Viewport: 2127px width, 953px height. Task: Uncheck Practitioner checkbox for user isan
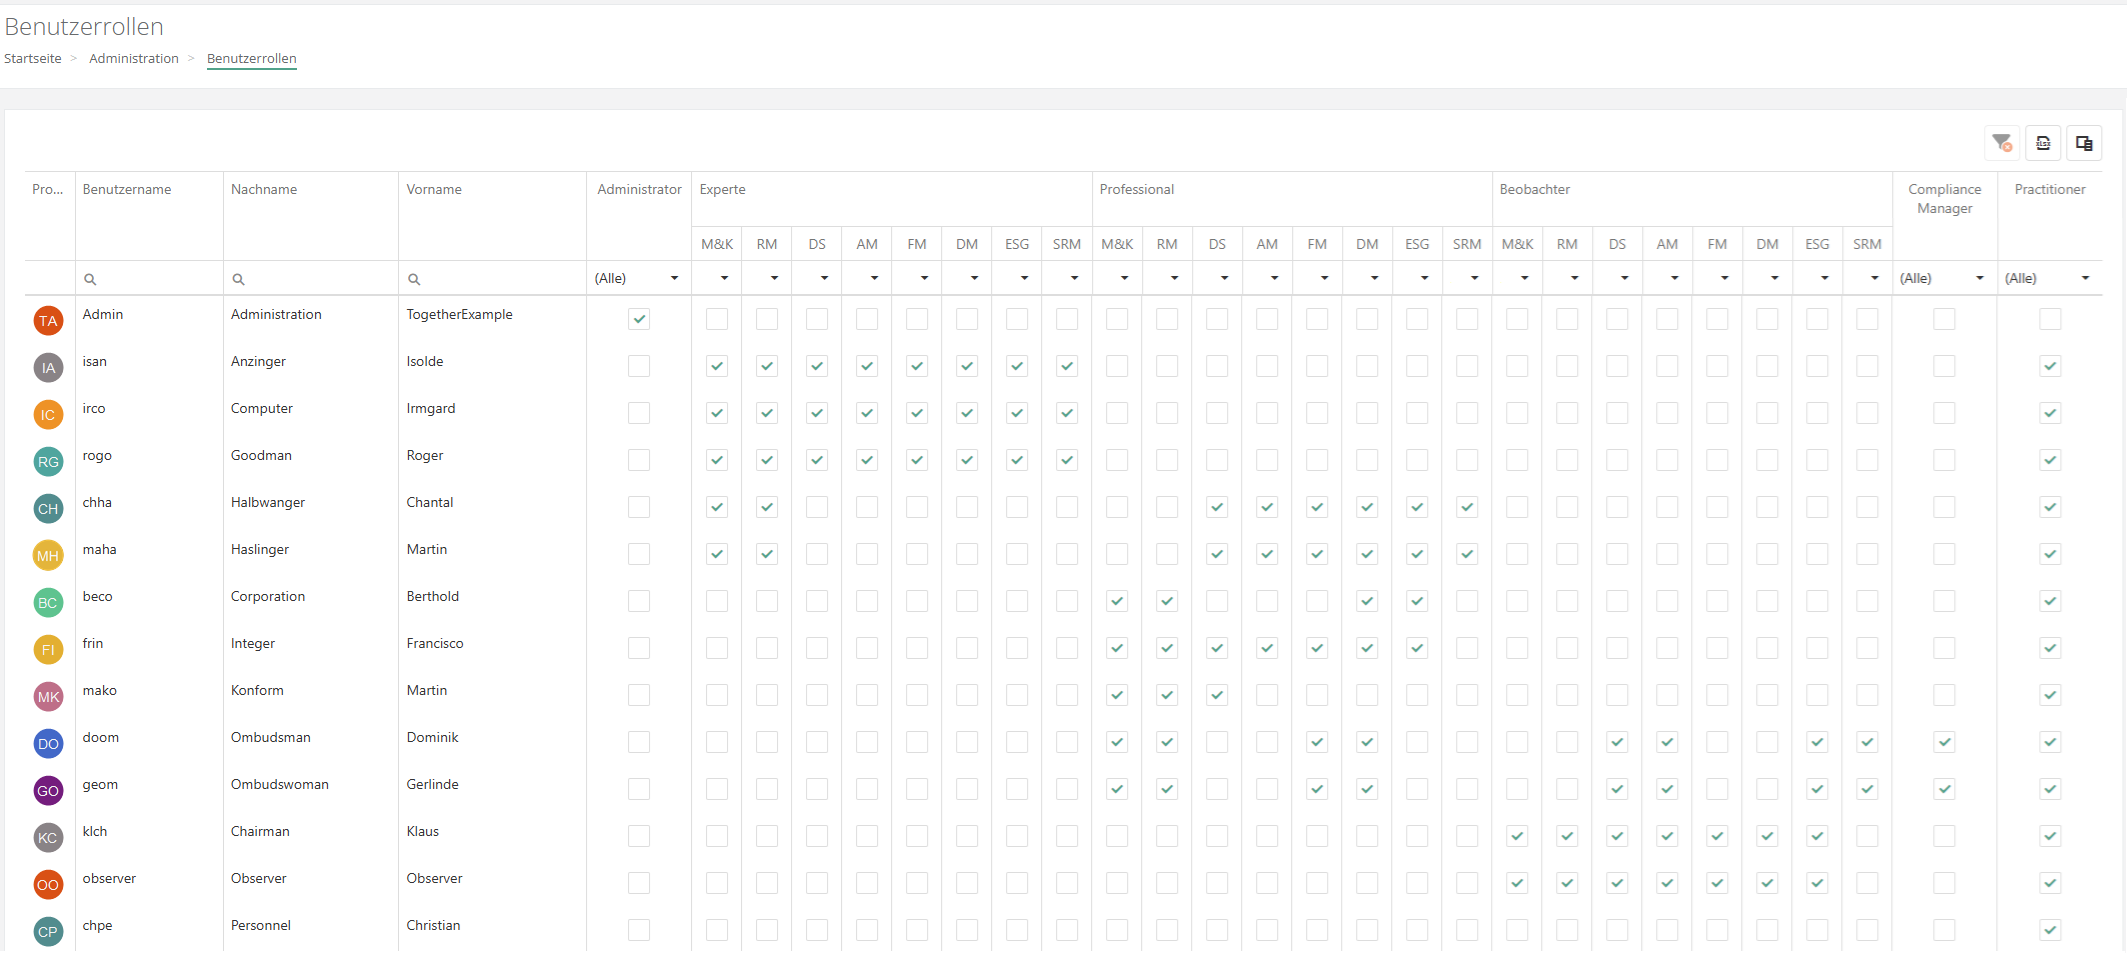click(2050, 366)
